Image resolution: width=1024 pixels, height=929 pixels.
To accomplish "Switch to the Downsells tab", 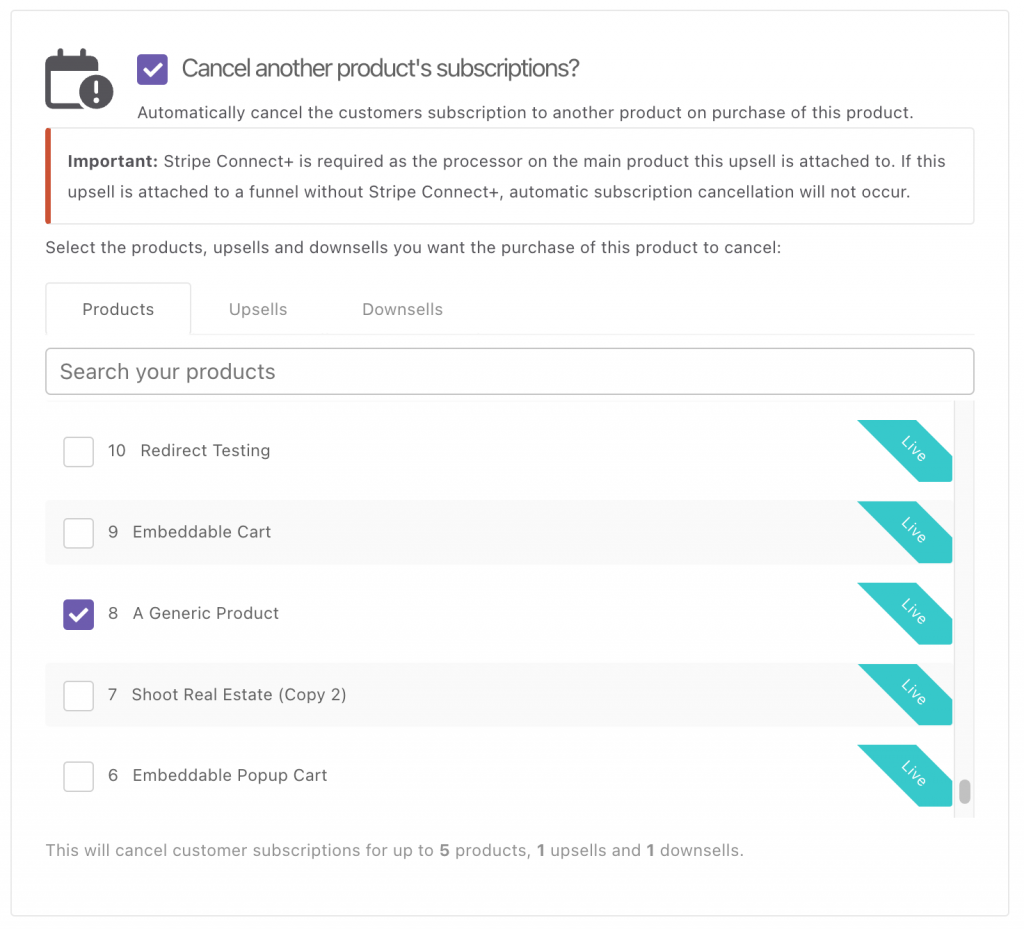I will (x=402, y=309).
